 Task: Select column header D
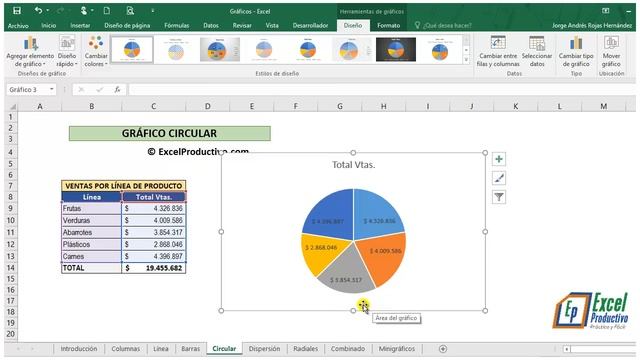[x=208, y=107]
